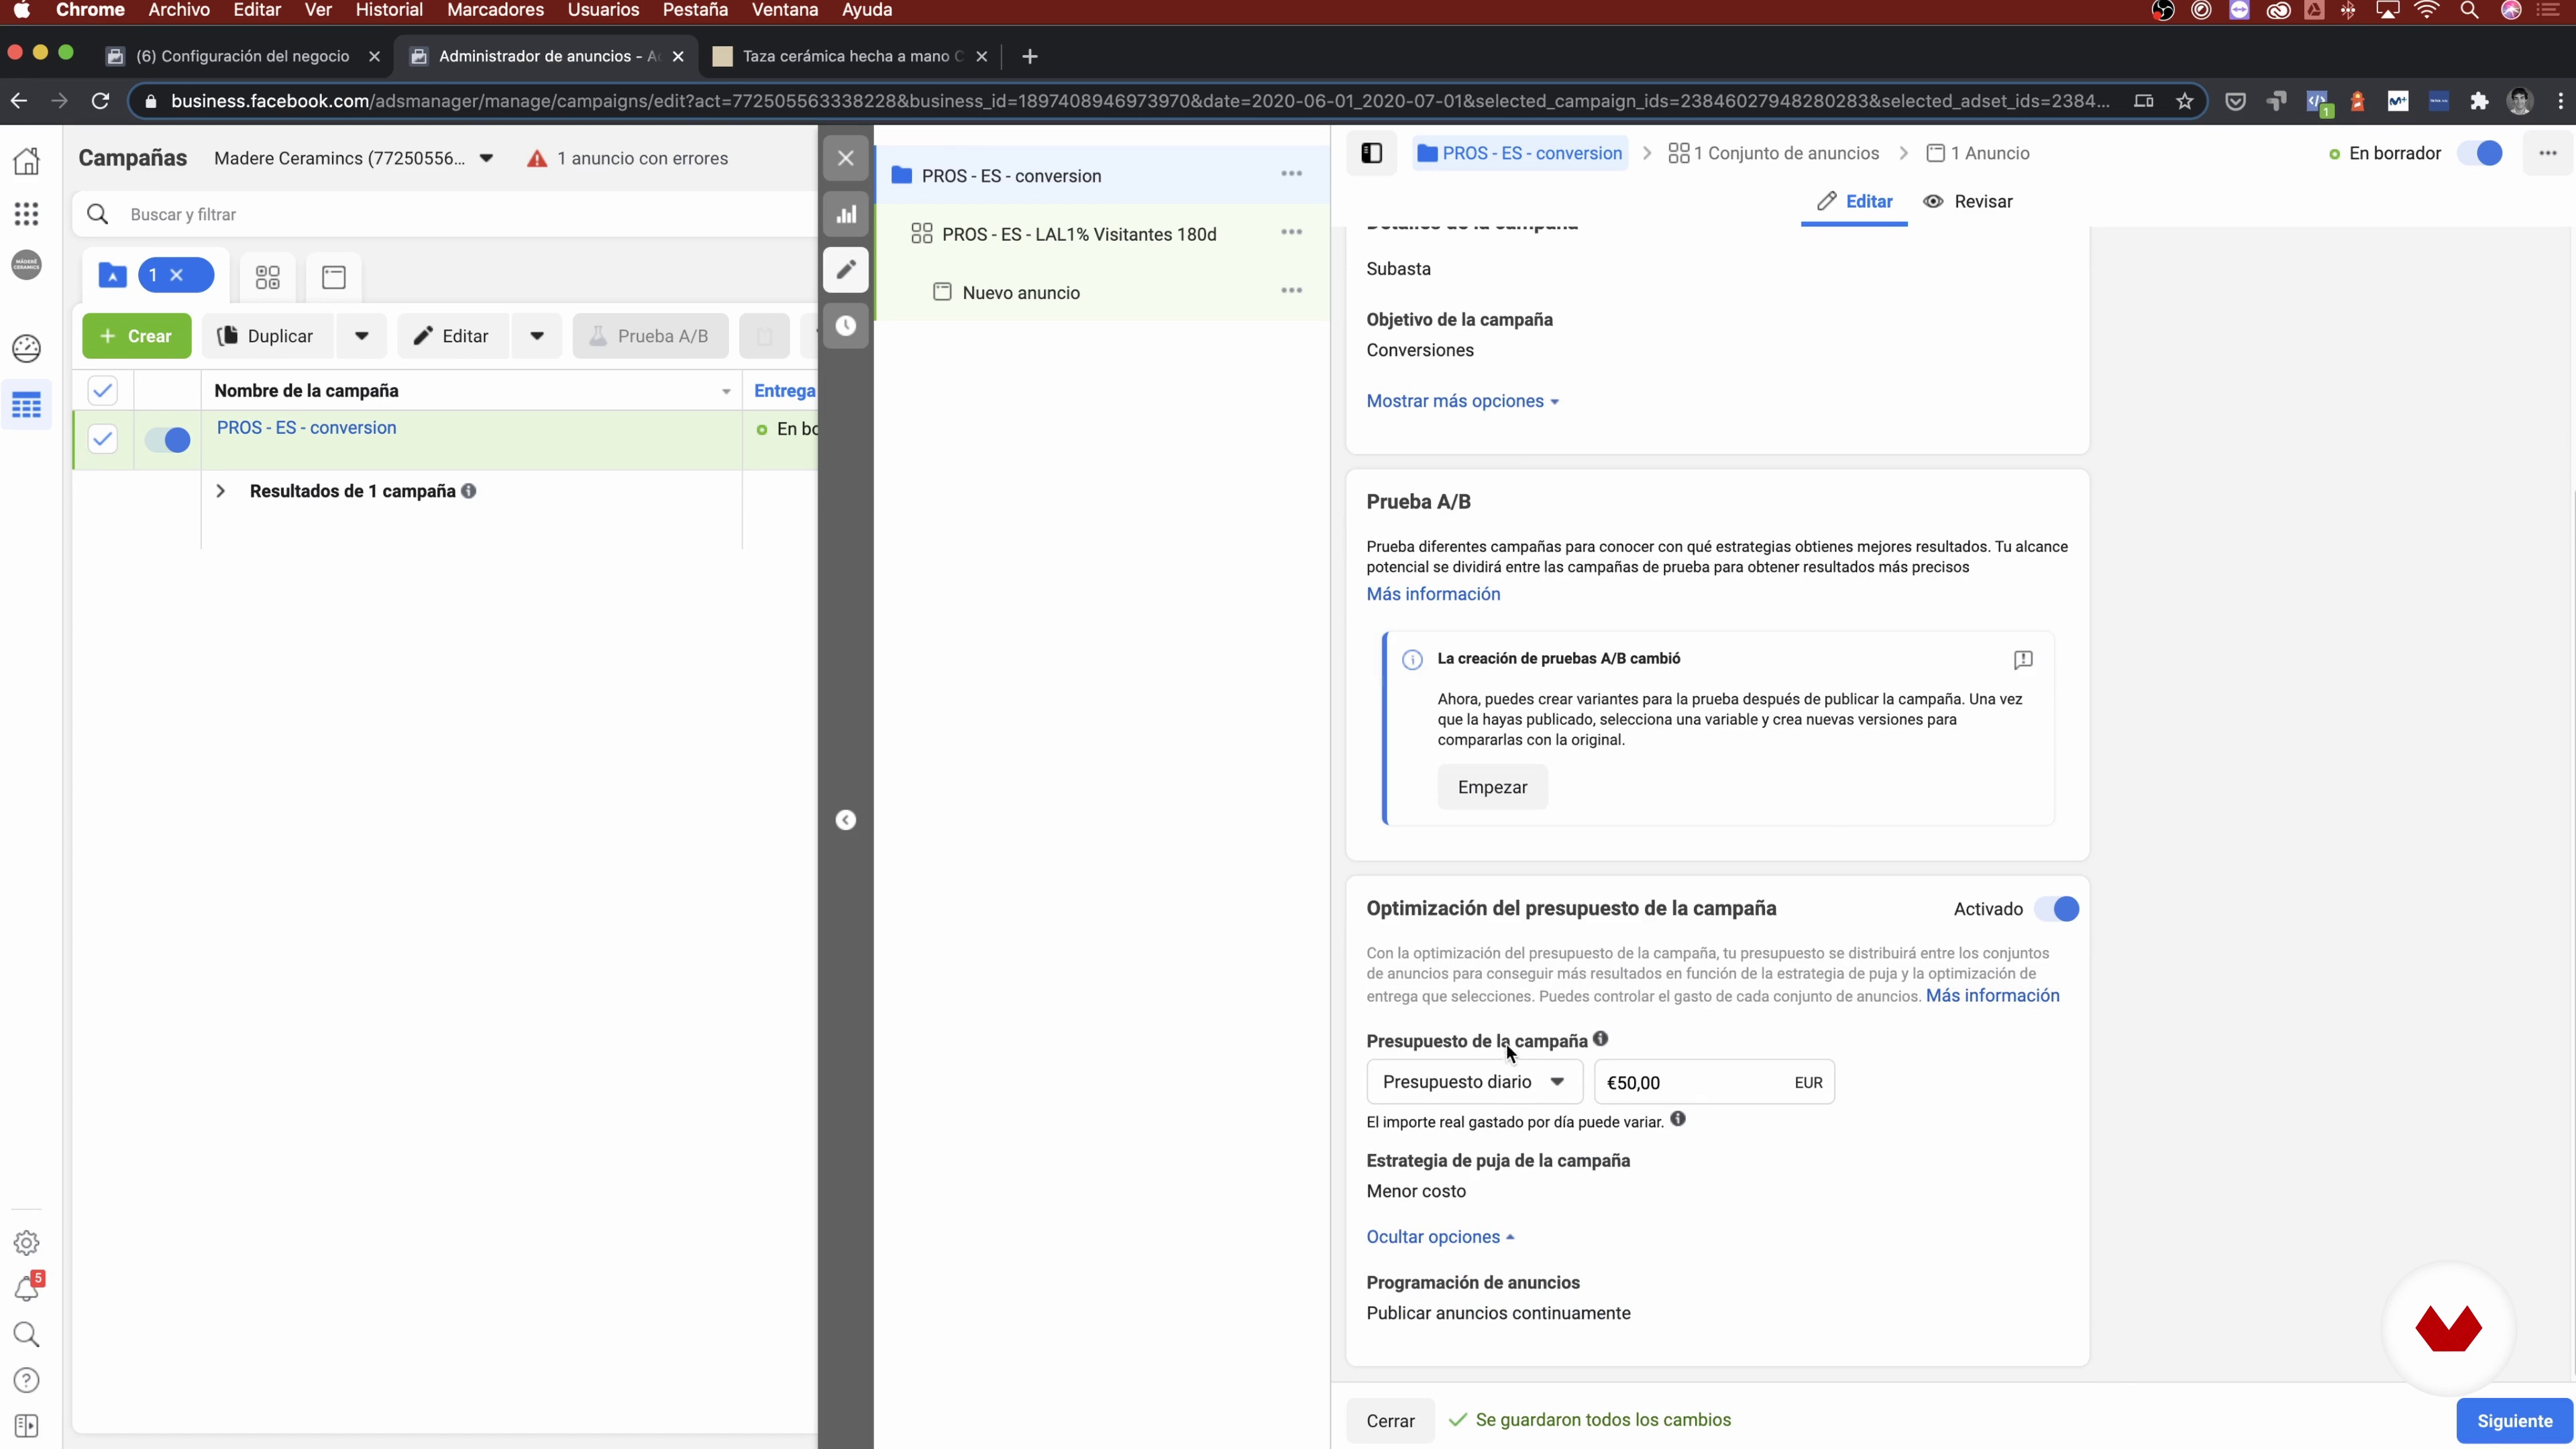The width and height of the screenshot is (2576, 1449).
Task: Switch to the Revisar tab
Action: pyautogui.click(x=1967, y=202)
